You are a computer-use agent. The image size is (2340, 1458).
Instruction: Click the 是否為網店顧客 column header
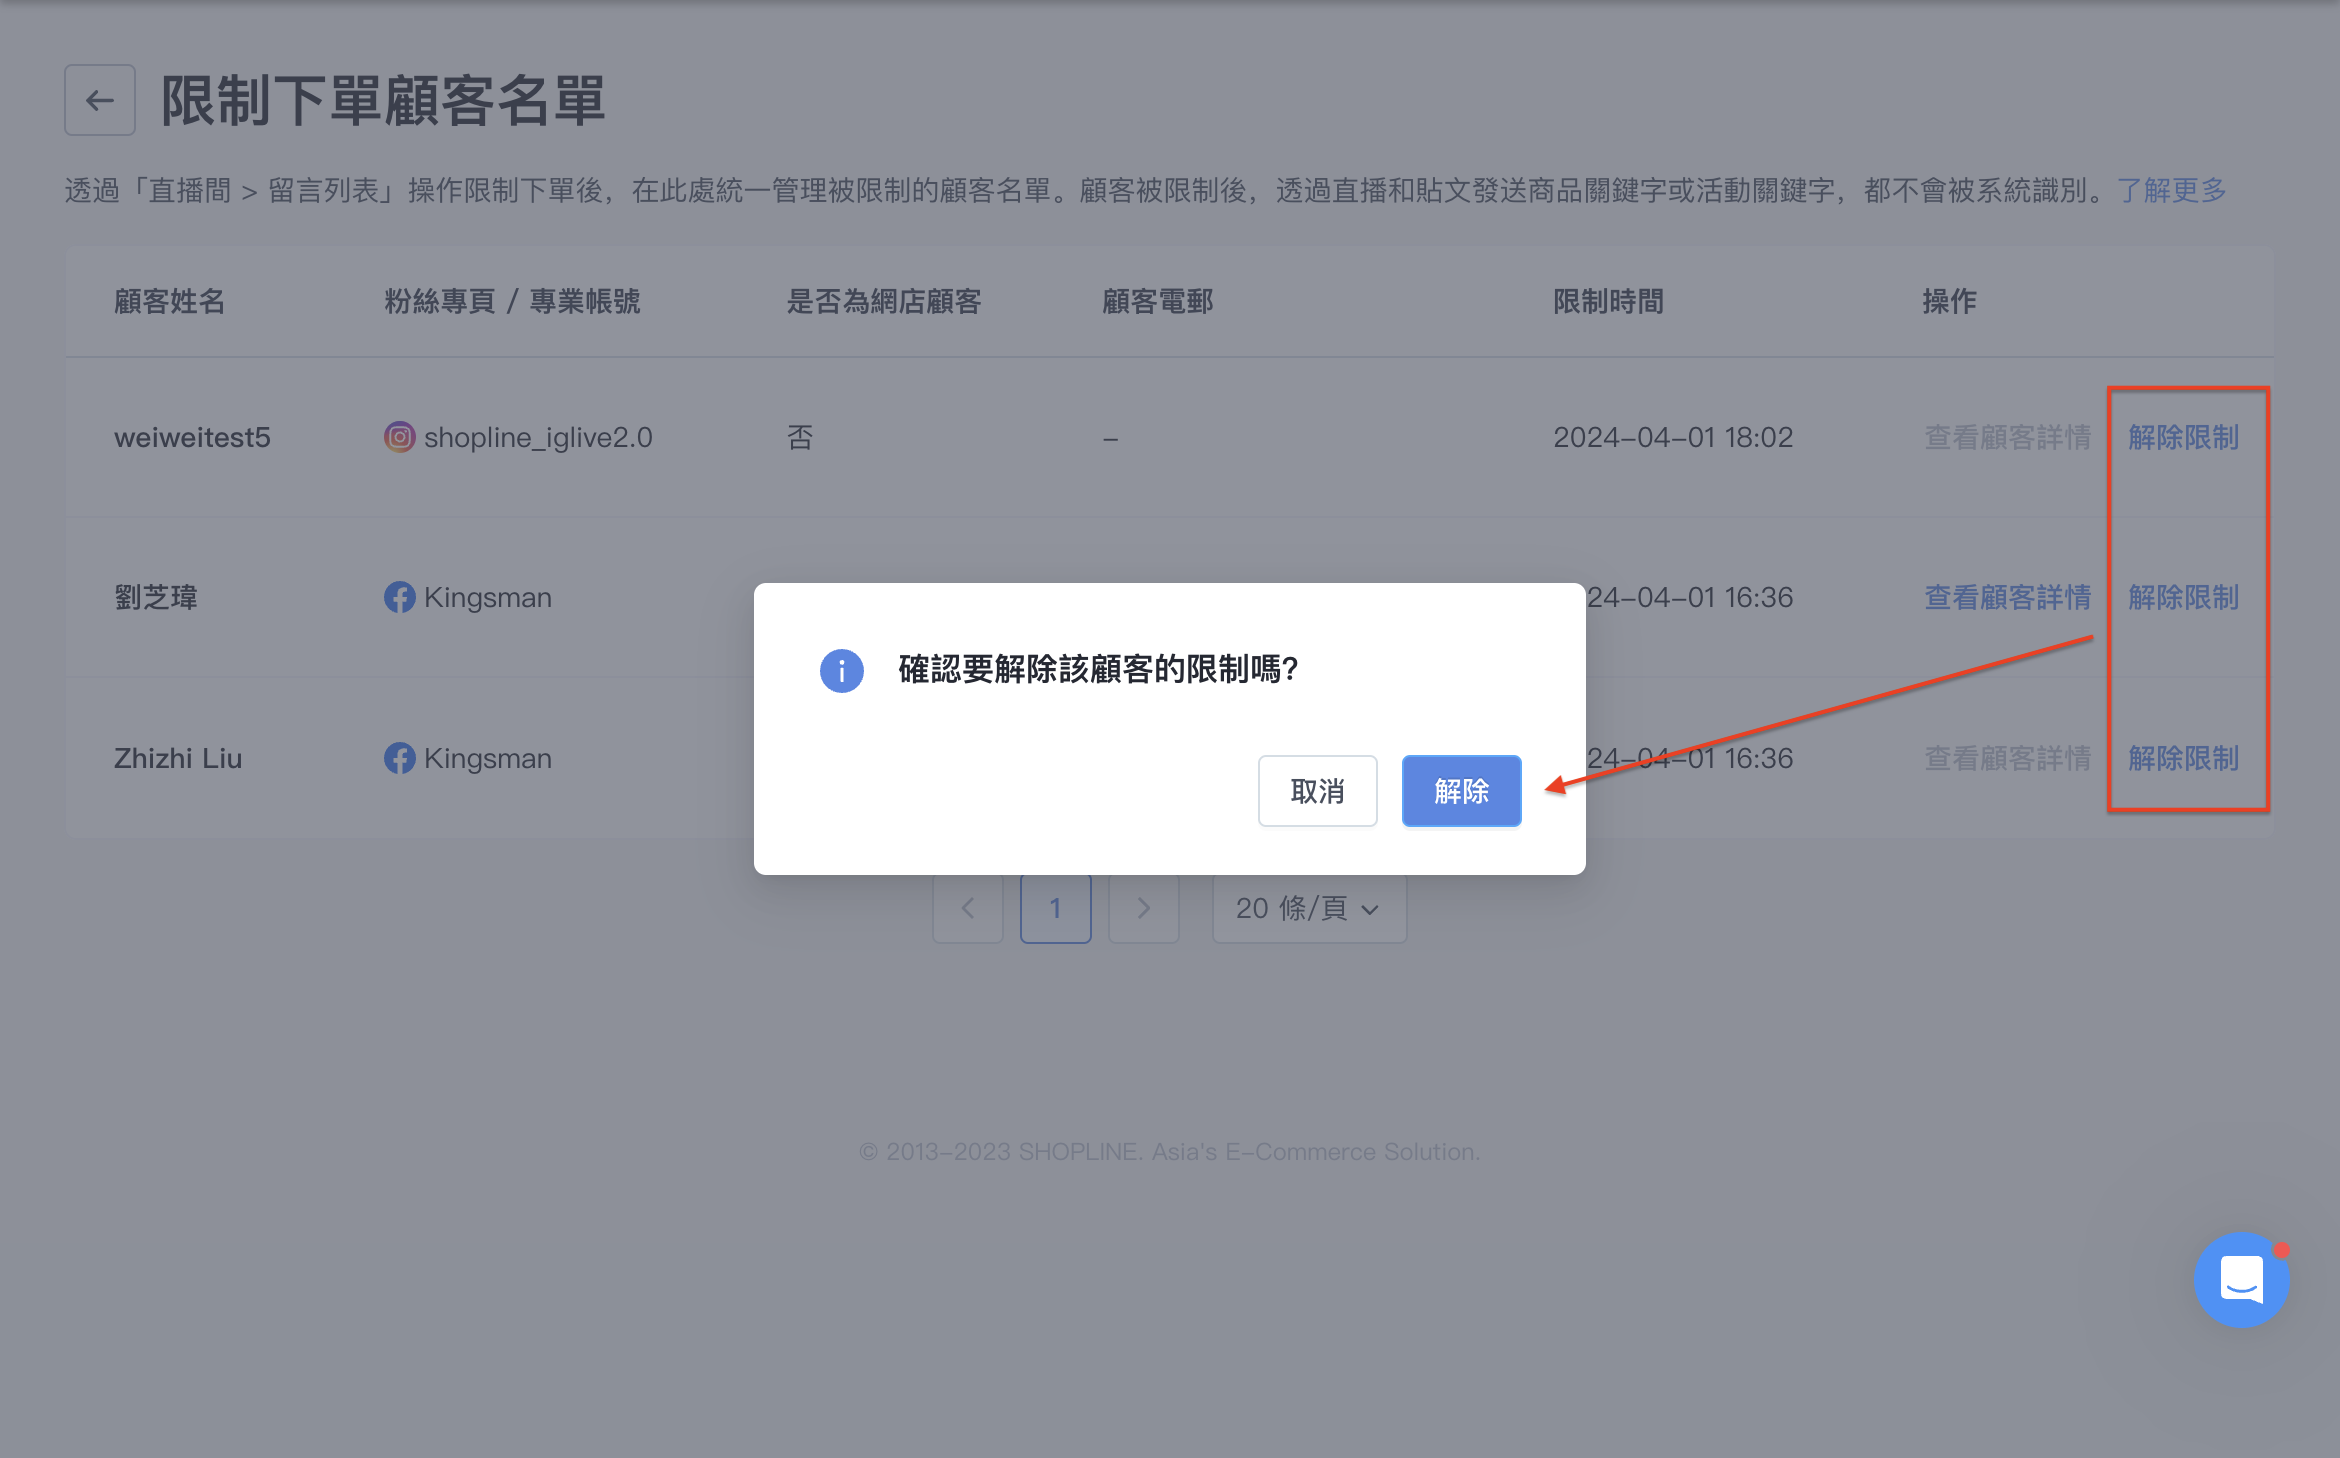884,301
